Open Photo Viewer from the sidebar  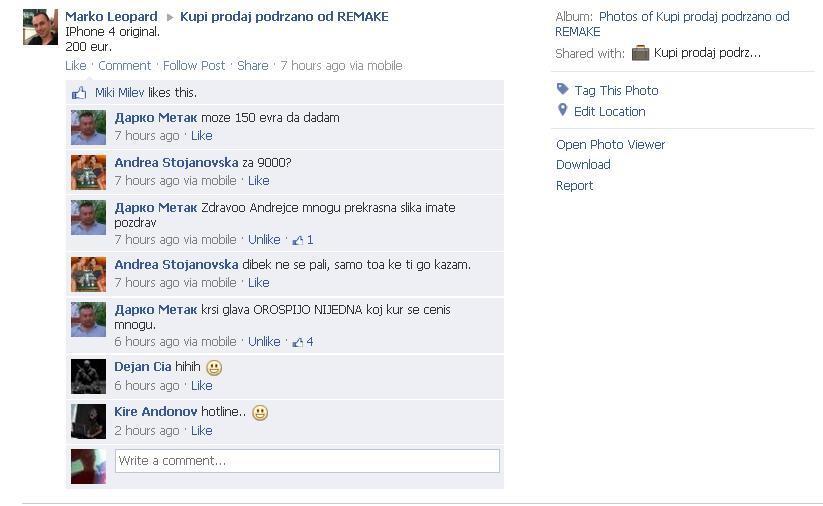click(x=610, y=144)
